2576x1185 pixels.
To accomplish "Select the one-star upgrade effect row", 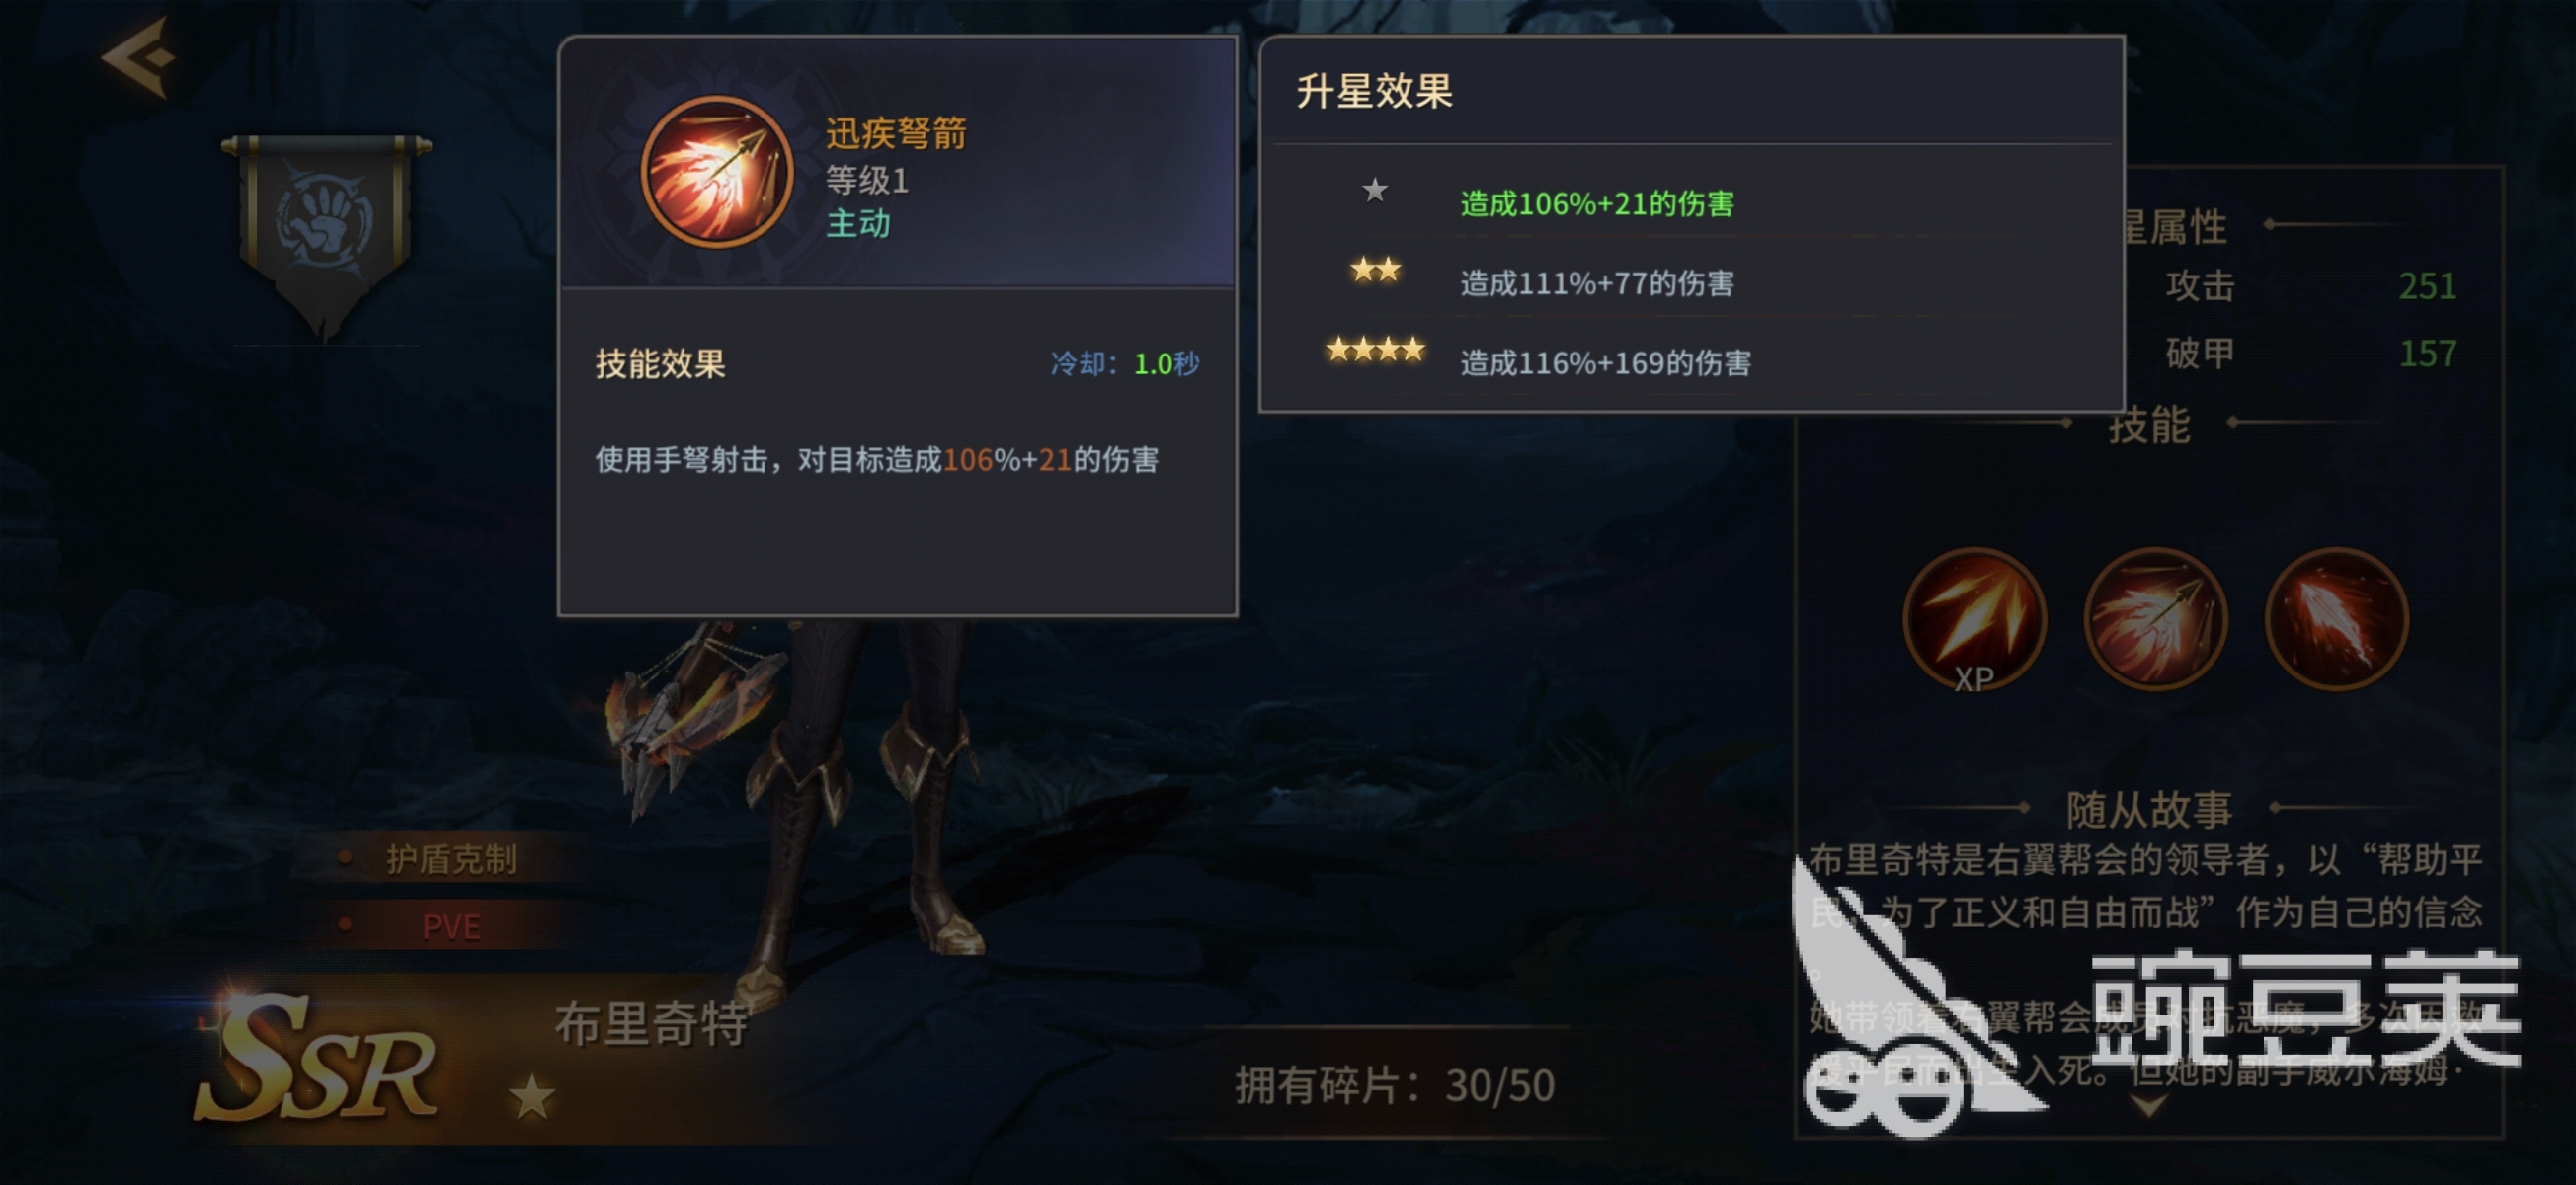I will pyautogui.click(x=1690, y=200).
